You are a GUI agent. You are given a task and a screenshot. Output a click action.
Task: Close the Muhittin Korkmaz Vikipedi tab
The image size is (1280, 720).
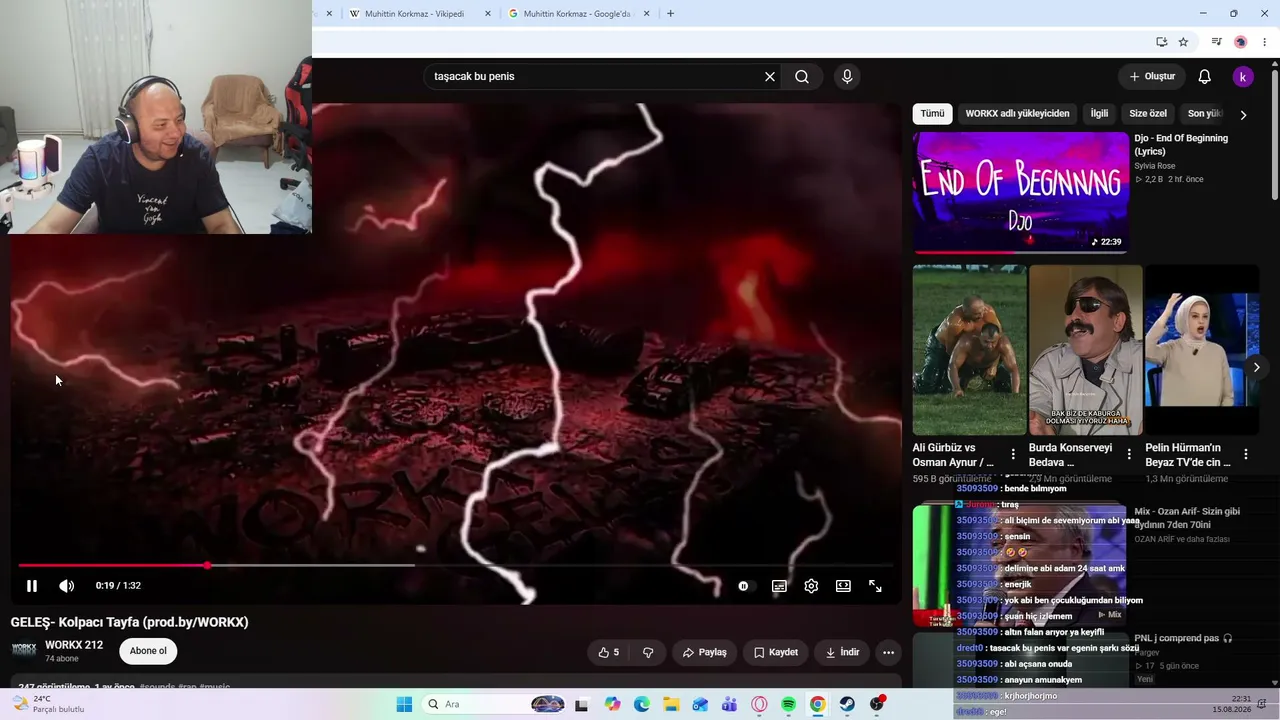coord(488,14)
